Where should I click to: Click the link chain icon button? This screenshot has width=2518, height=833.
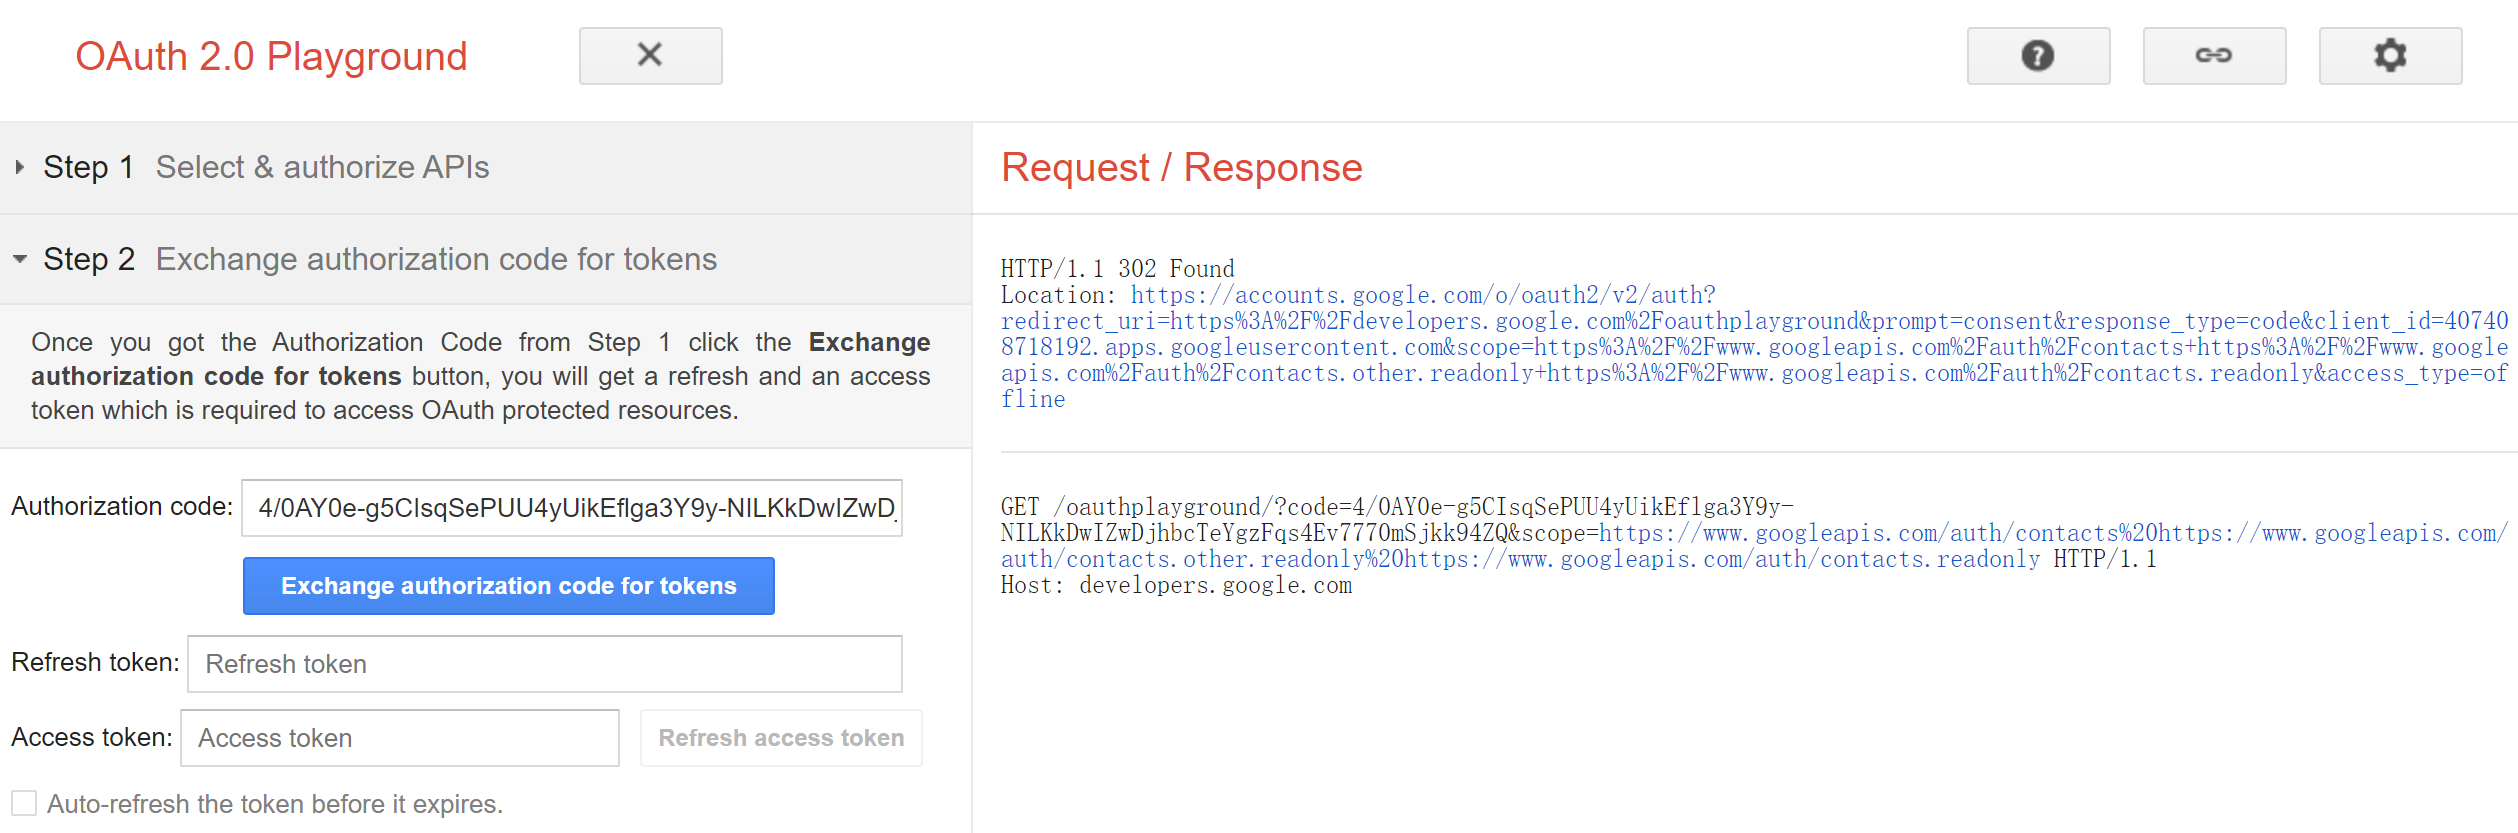(x=2214, y=56)
